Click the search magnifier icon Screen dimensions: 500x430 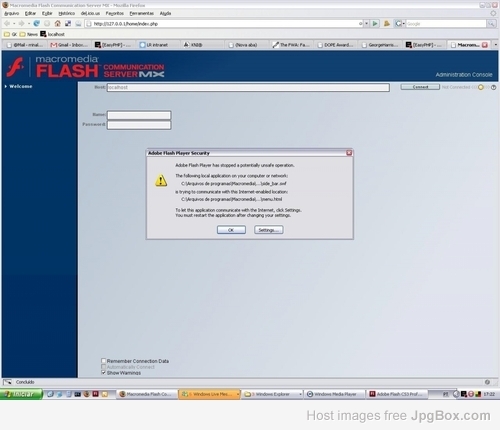click(491, 24)
